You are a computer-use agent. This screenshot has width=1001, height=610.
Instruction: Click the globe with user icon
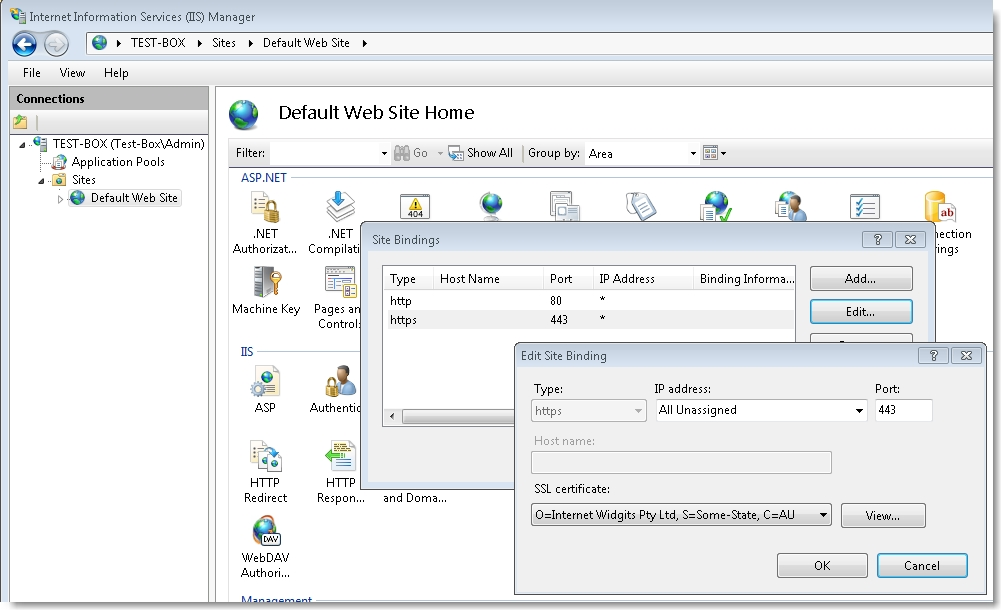coord(790,206)
